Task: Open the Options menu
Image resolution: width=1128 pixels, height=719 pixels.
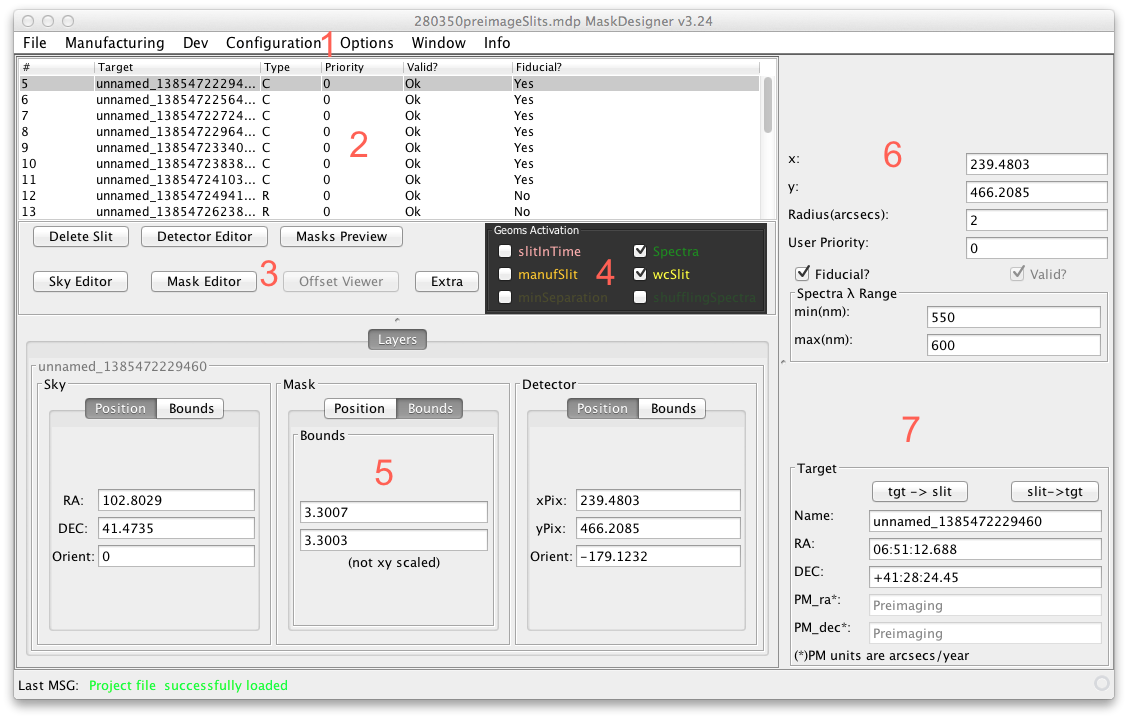Action: pos(367,43)
